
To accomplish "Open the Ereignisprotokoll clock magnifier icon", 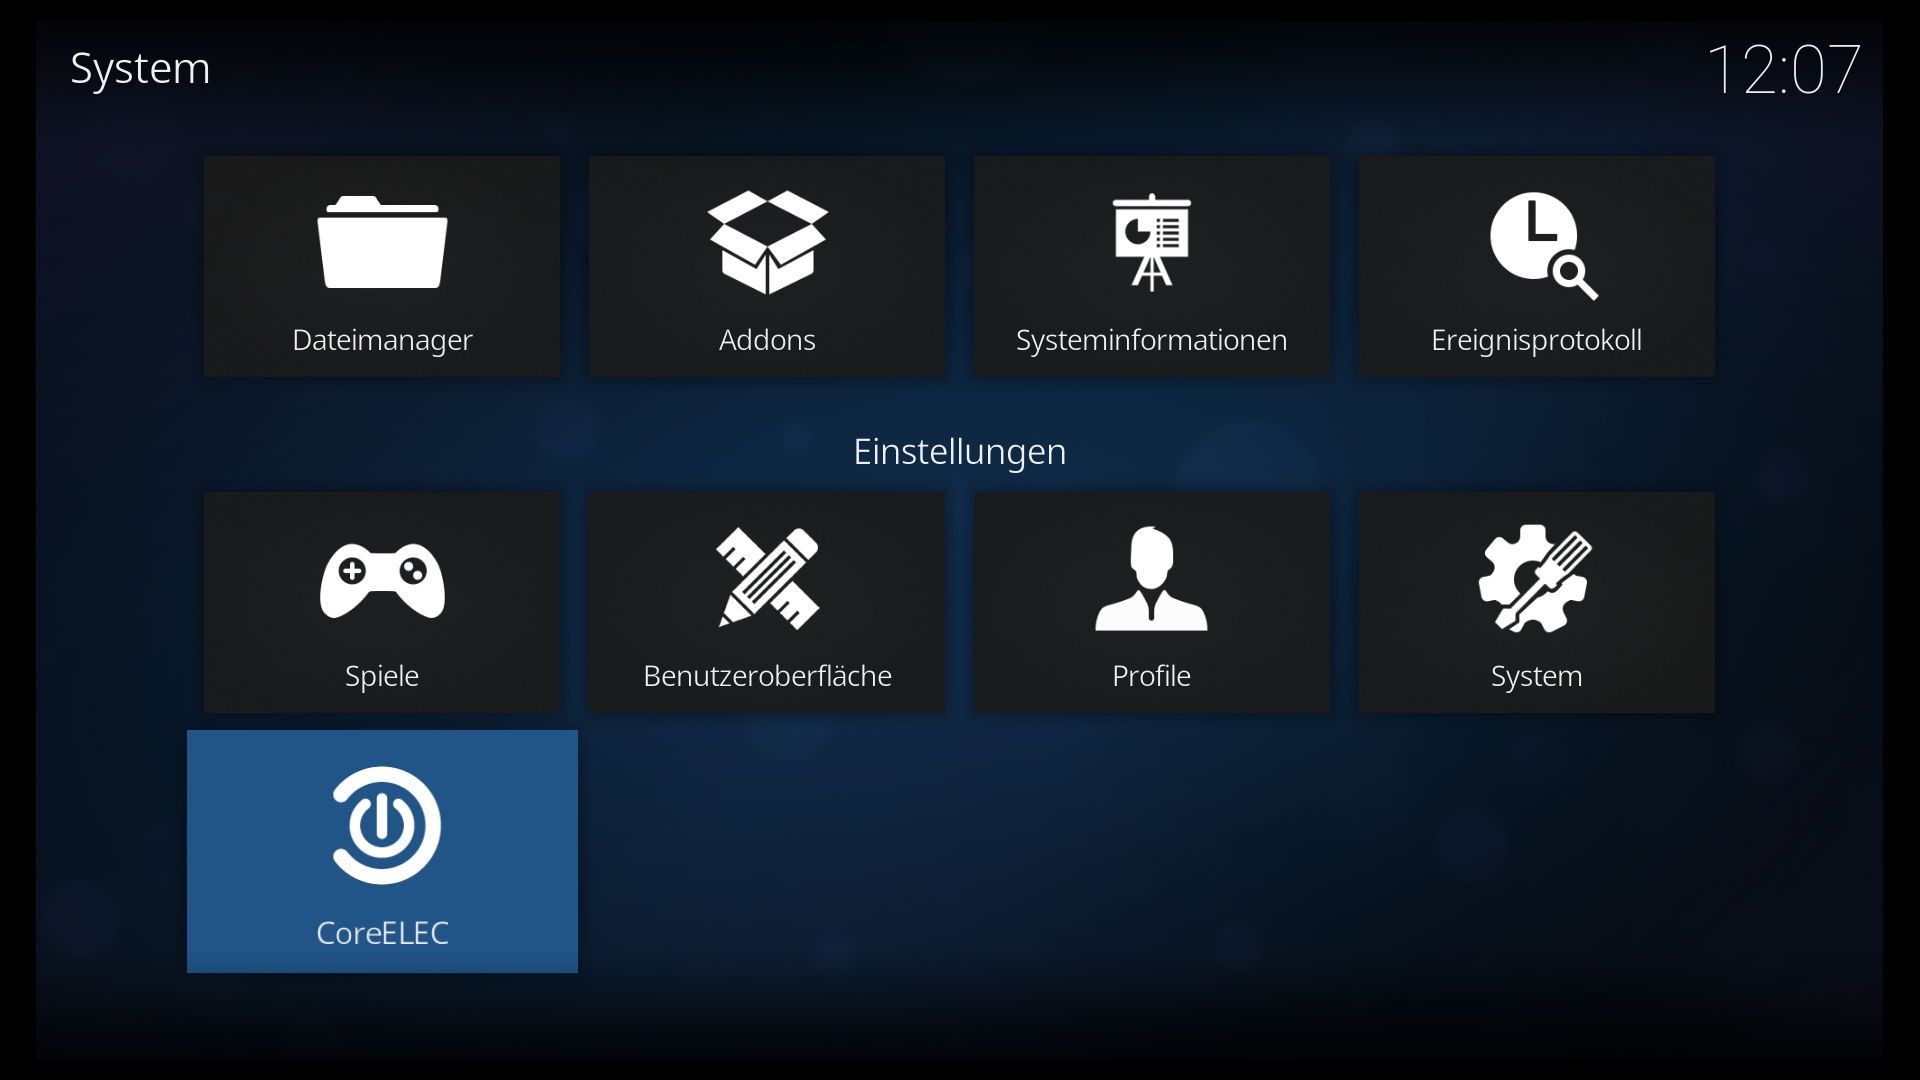I will pos(1544,245).
